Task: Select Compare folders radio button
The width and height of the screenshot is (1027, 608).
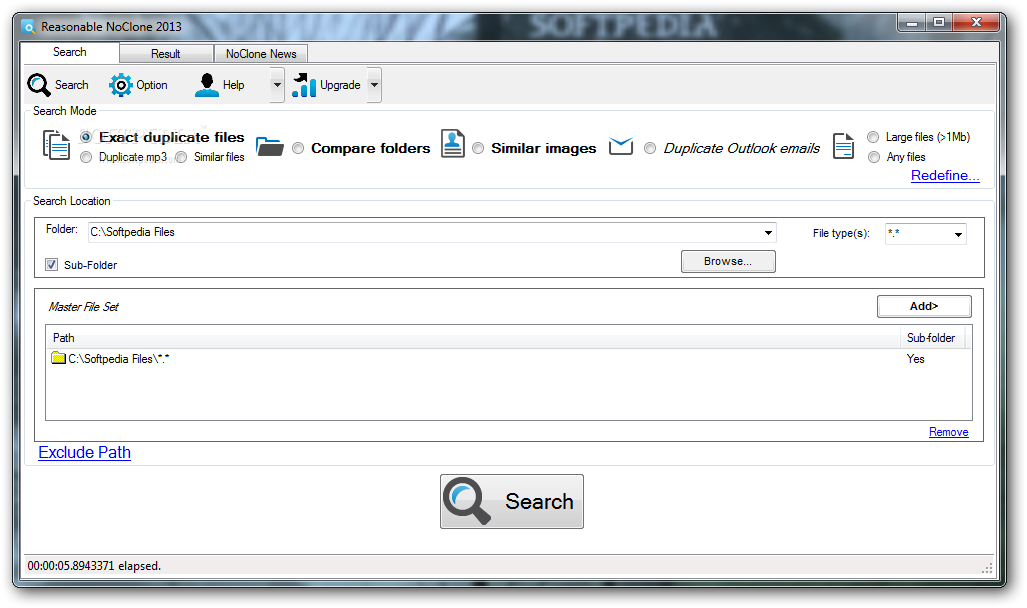Action: pos(298,148)
